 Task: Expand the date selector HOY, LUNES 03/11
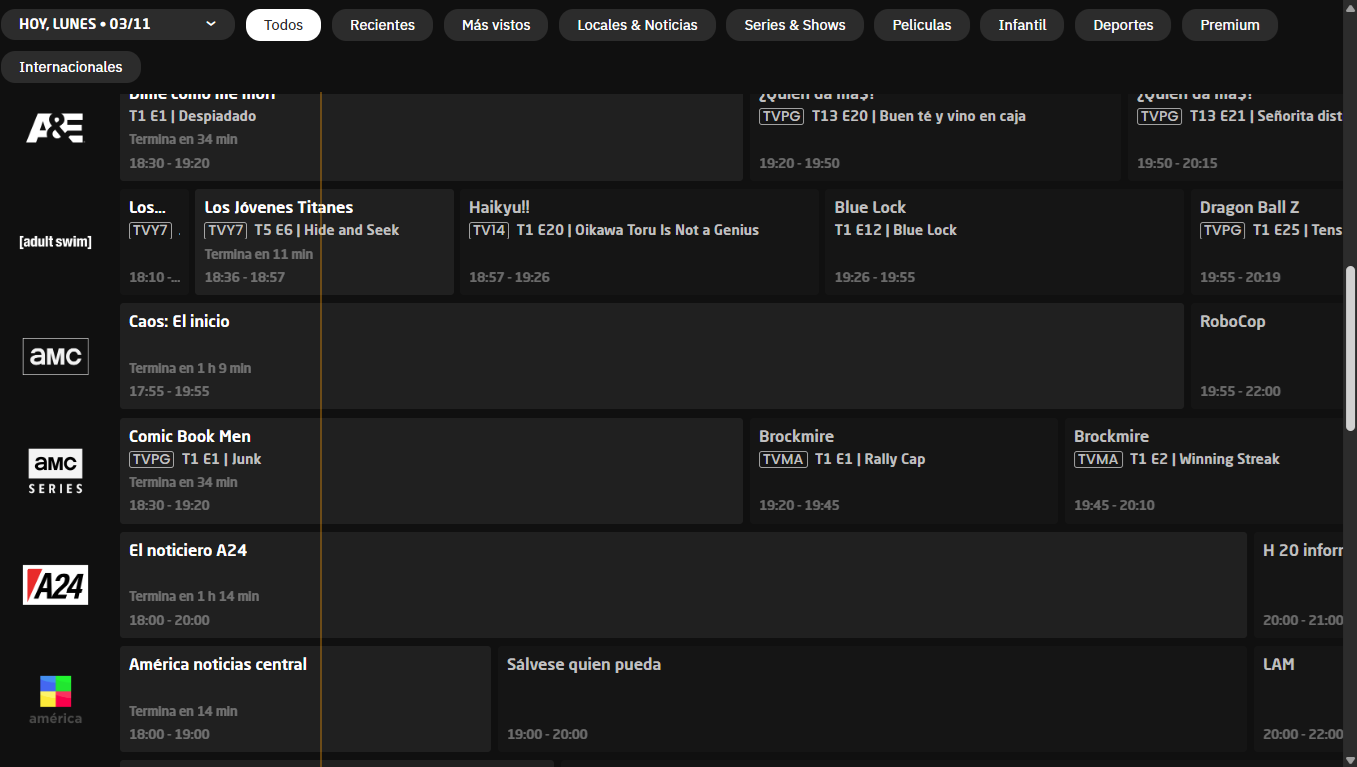[x=118, y=24]
